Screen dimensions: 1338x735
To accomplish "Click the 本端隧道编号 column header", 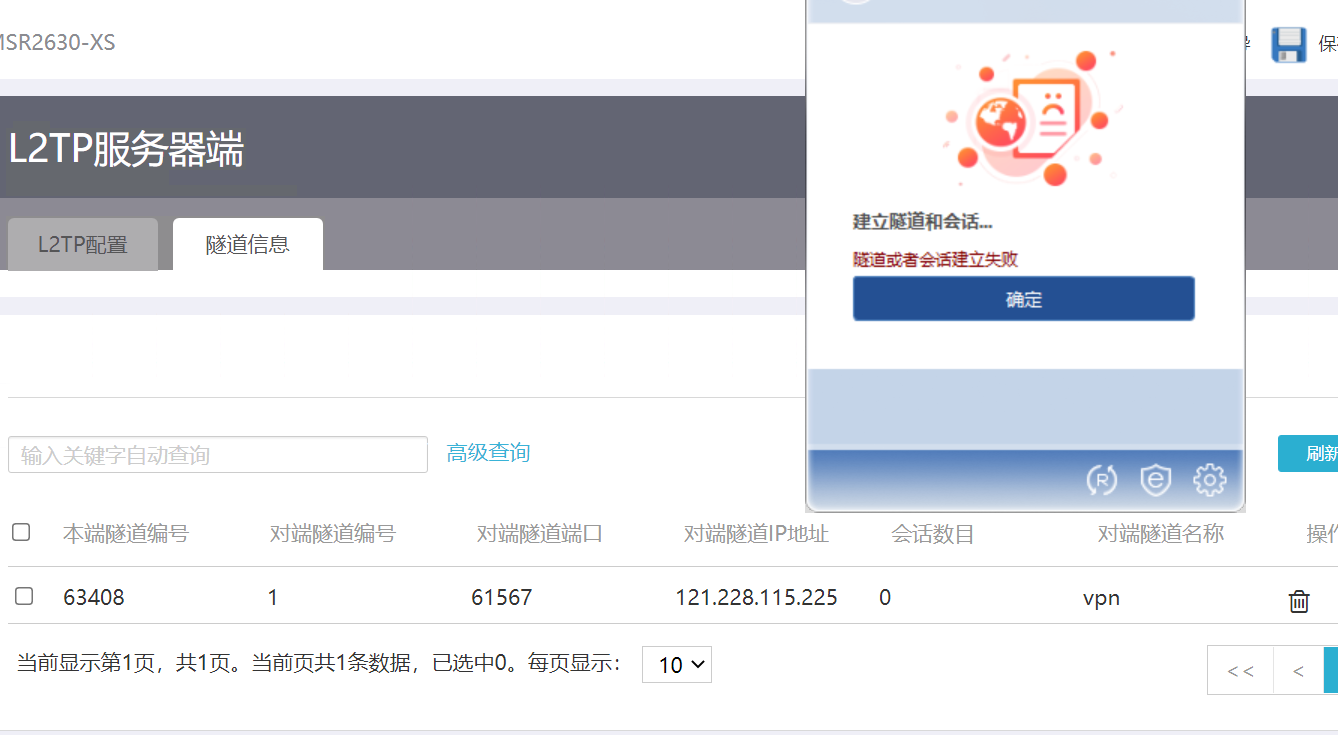I will [125, 534].
